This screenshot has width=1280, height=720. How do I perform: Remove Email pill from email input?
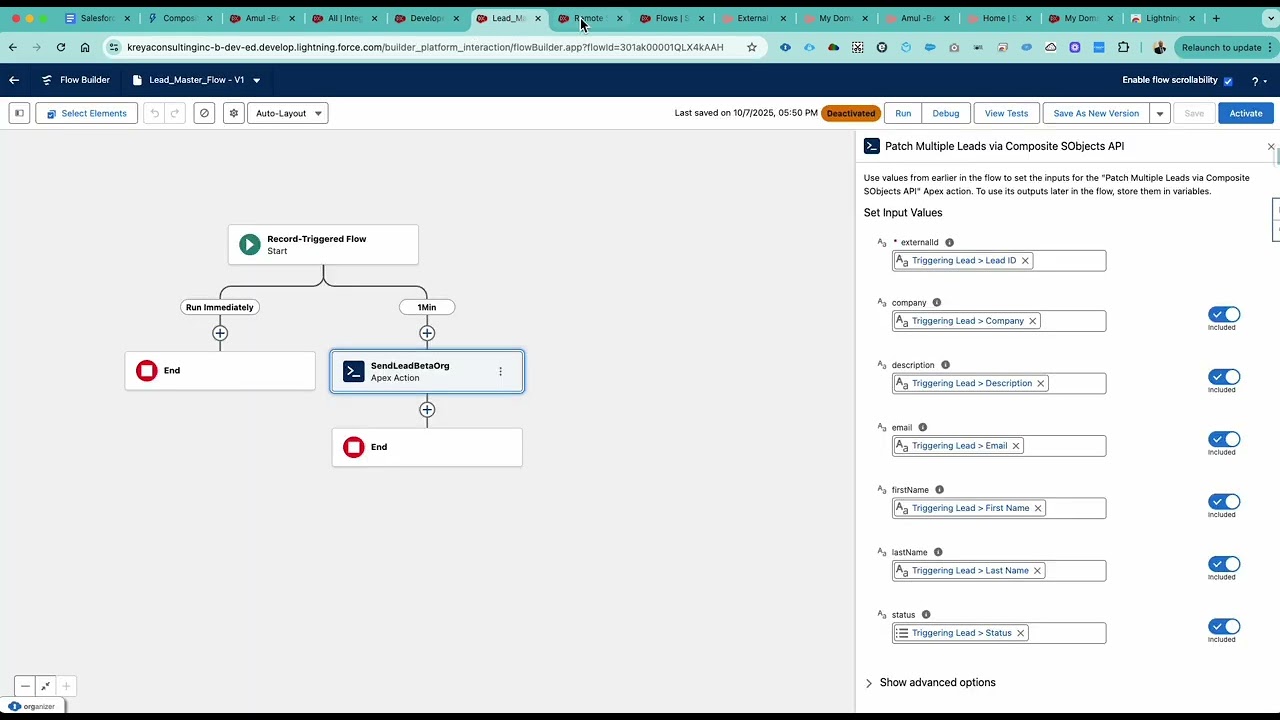(1016, 446)
